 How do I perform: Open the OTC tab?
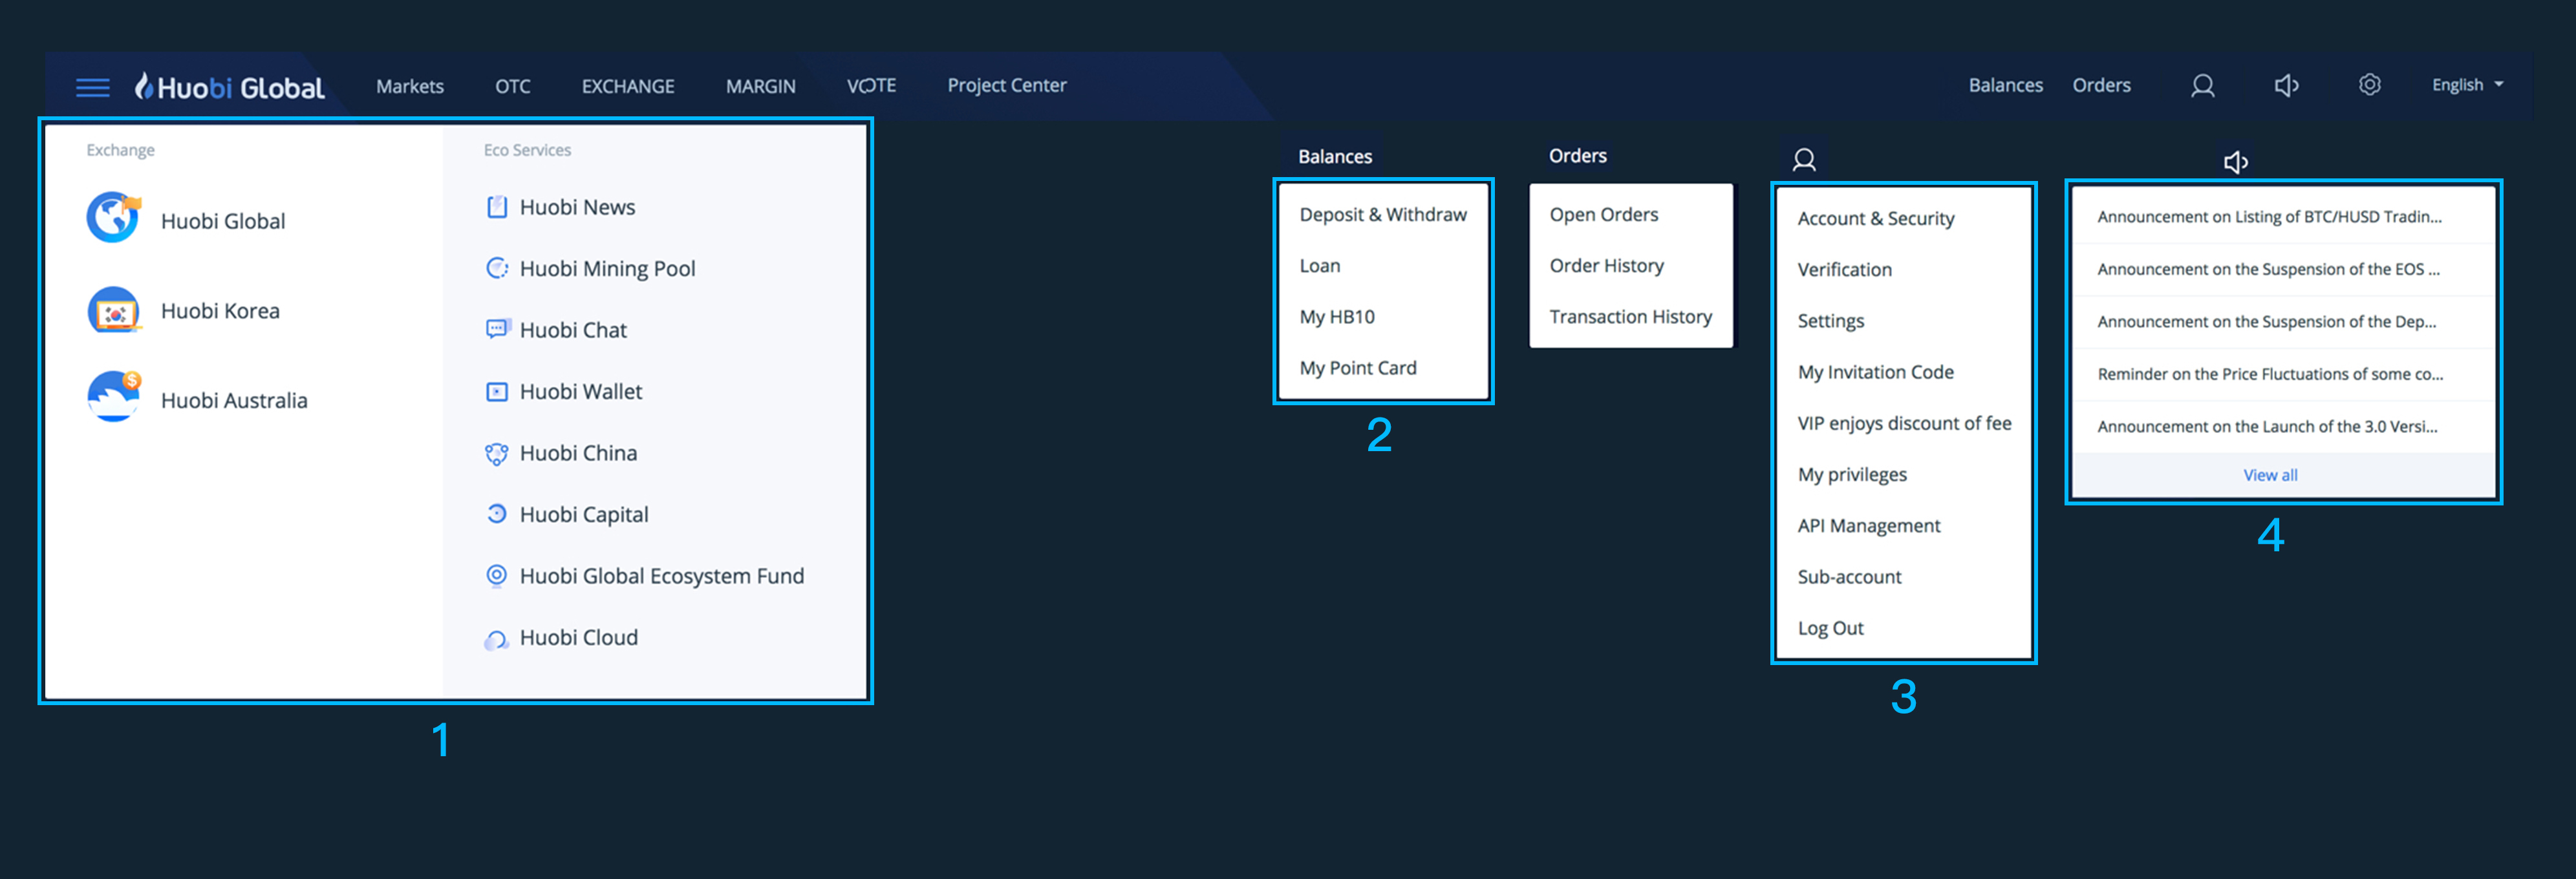(x=513, y=86)
